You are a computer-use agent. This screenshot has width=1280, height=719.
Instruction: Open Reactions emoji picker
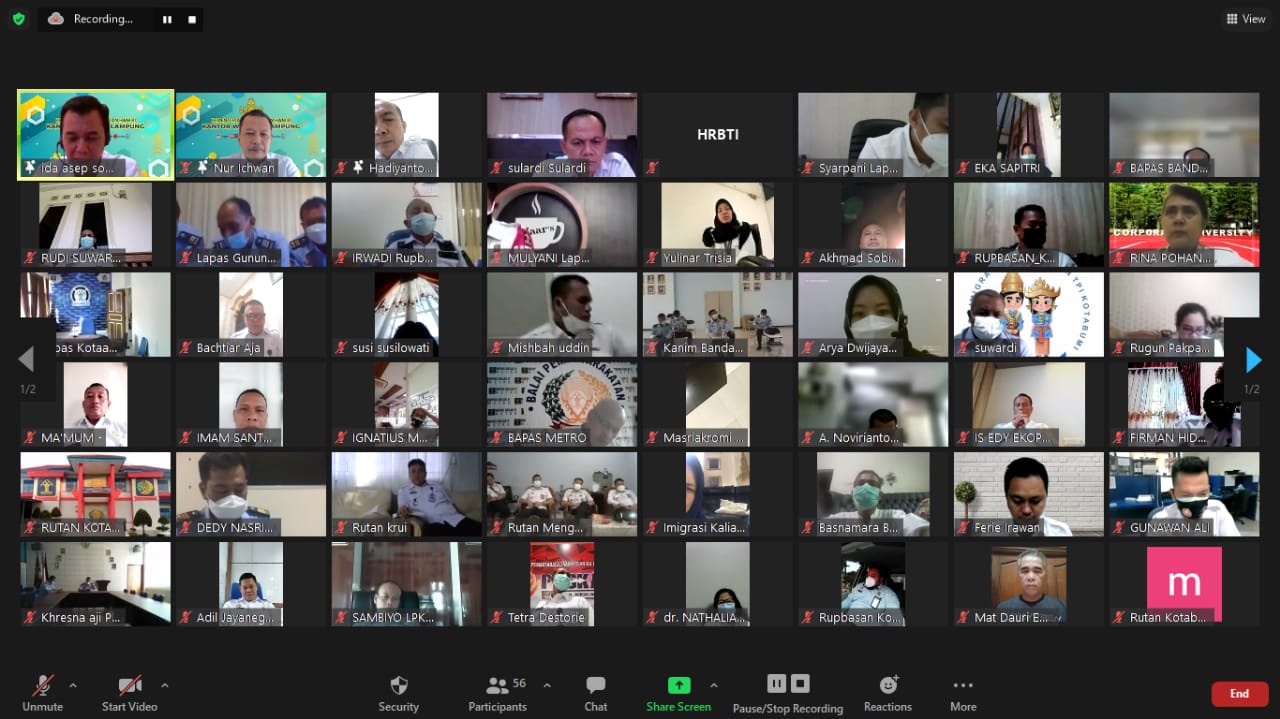(888, 686)
